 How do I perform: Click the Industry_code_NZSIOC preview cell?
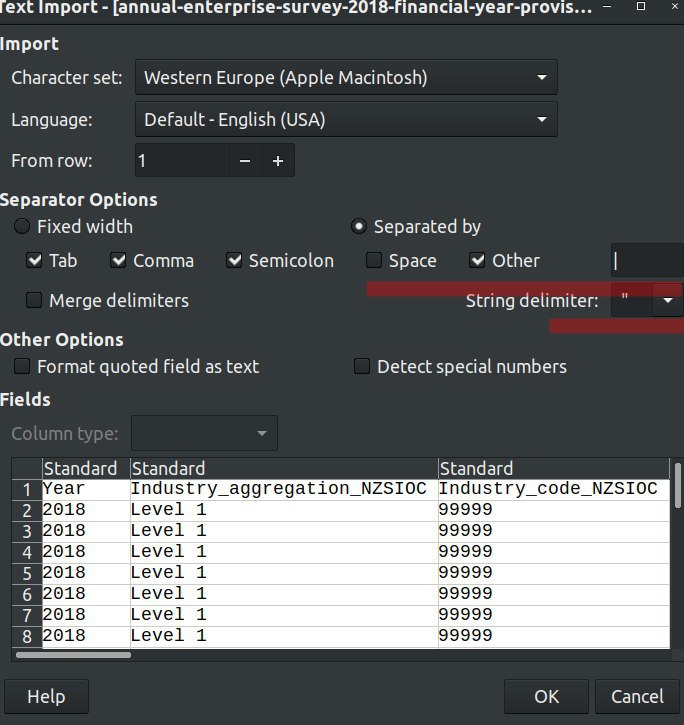[x=554, y=489]
